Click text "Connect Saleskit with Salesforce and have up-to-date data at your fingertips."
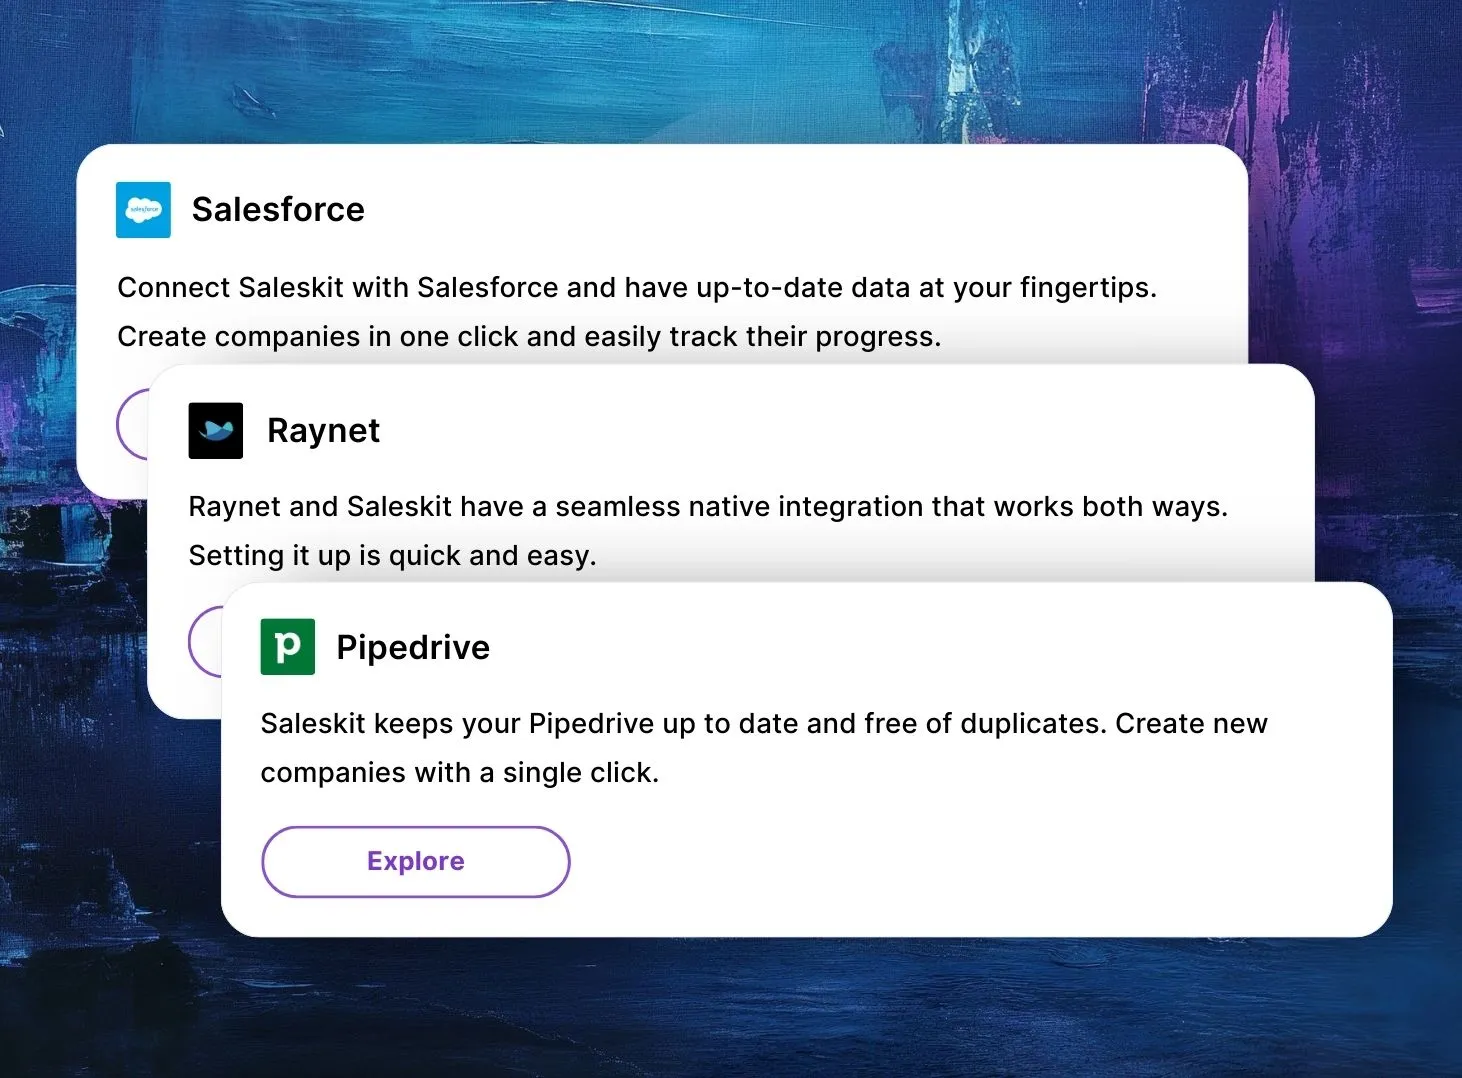 (637, 288)
